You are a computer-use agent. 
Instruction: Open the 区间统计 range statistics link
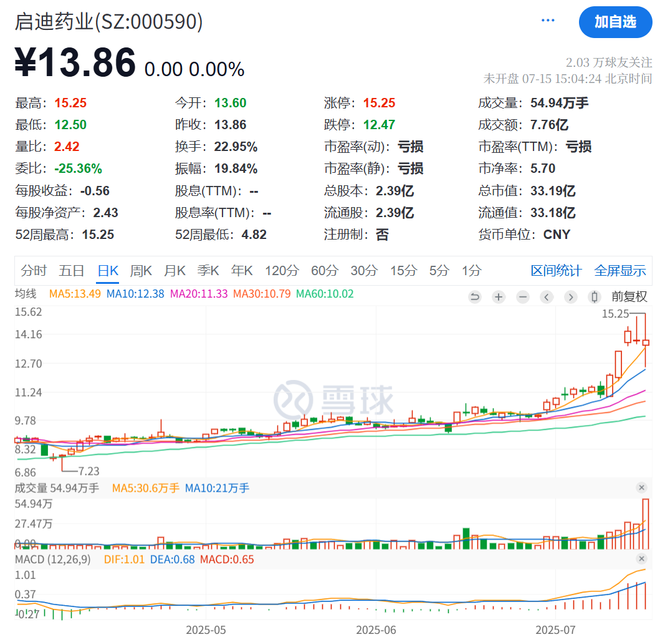(x=556, y=271)
